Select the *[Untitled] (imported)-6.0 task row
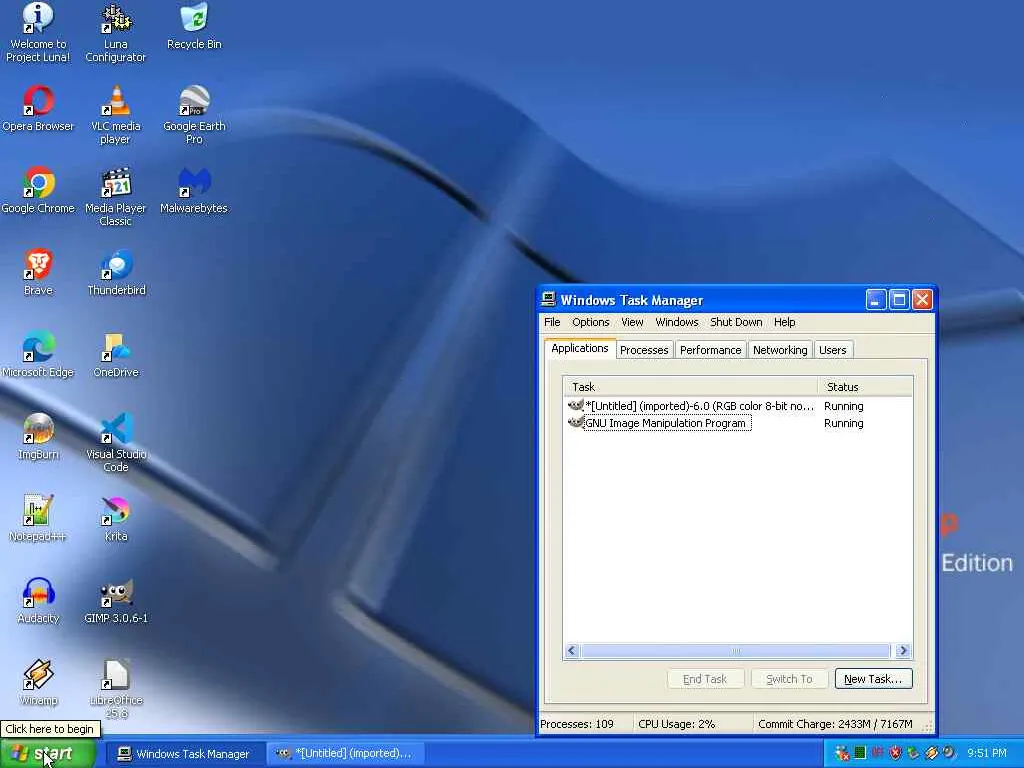This screenshot has width=1024, height=768. pos(738,406)
